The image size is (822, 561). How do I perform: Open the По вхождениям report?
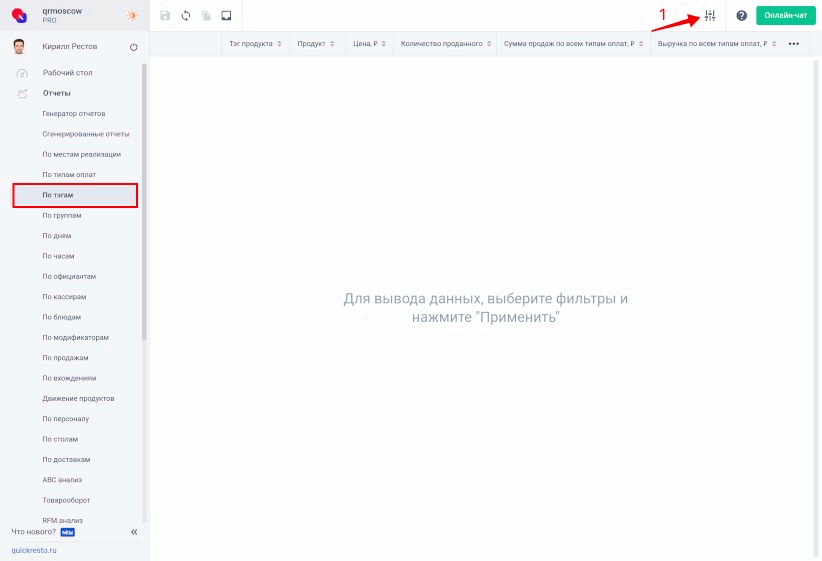click(69, 379)
